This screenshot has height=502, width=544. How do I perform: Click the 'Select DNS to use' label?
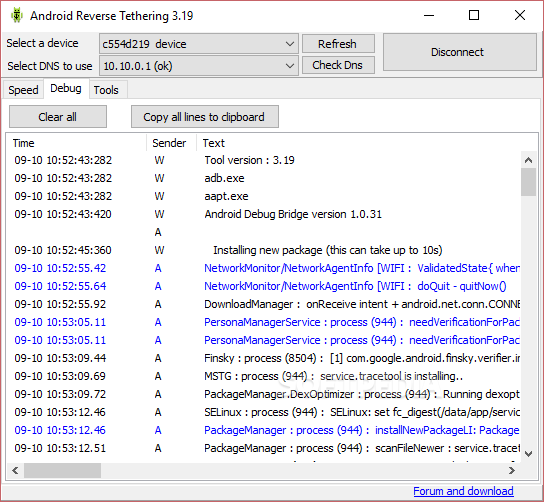point(50,66)
